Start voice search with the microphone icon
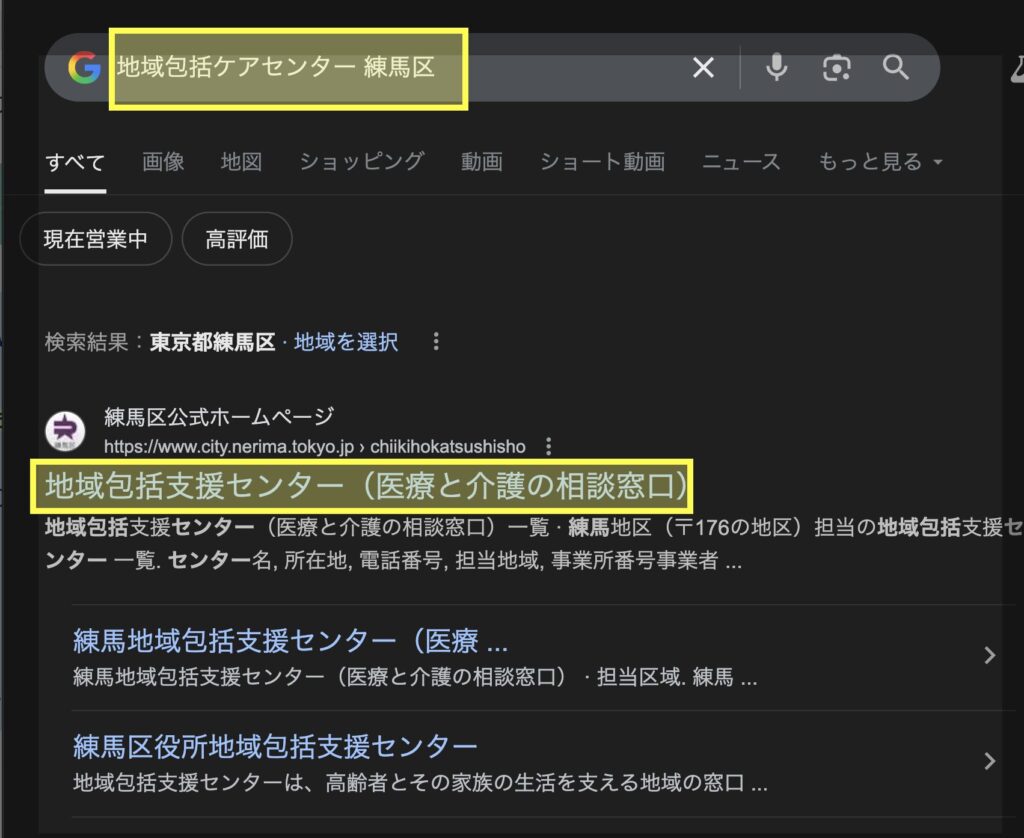 776,67
